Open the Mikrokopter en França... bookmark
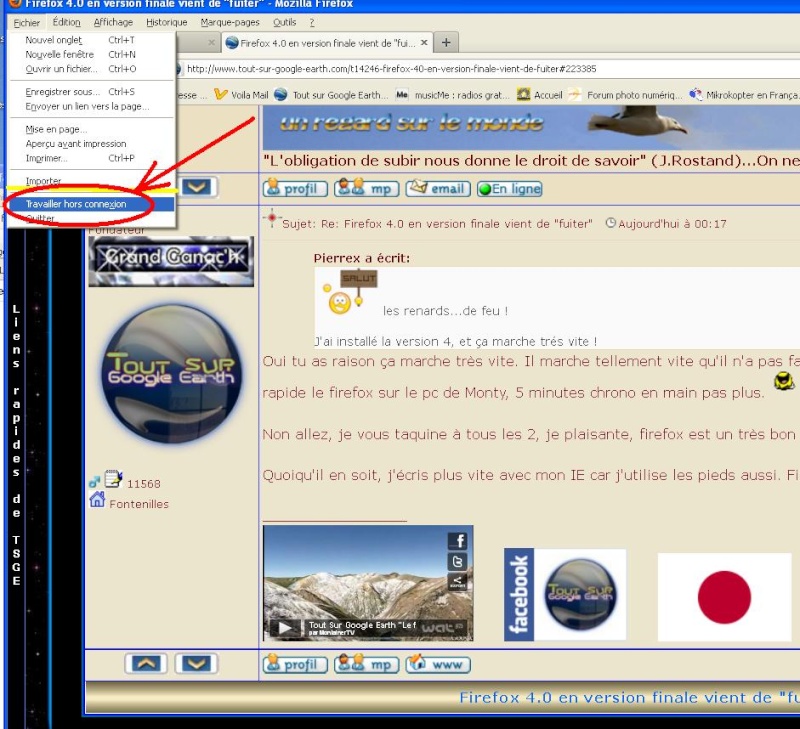The height and width of the screenshot is (729, 800). pyautogui.click(x=744, y=95)
